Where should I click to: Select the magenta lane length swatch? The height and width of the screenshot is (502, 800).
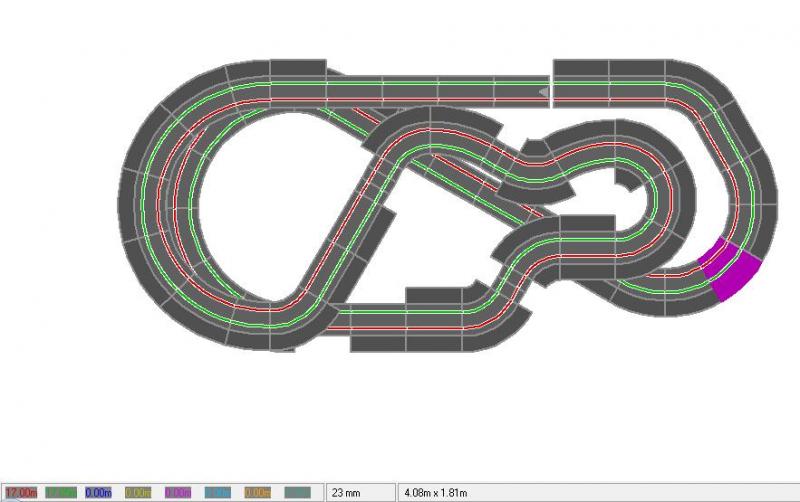[178, 492]
